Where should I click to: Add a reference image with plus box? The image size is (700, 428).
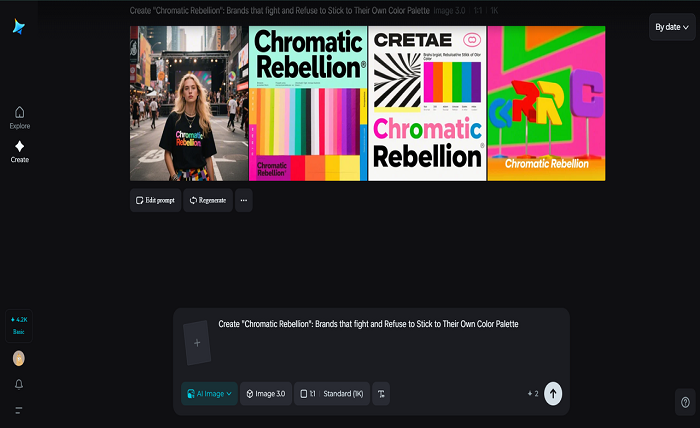pyautogui.click(x=197, y=343)
